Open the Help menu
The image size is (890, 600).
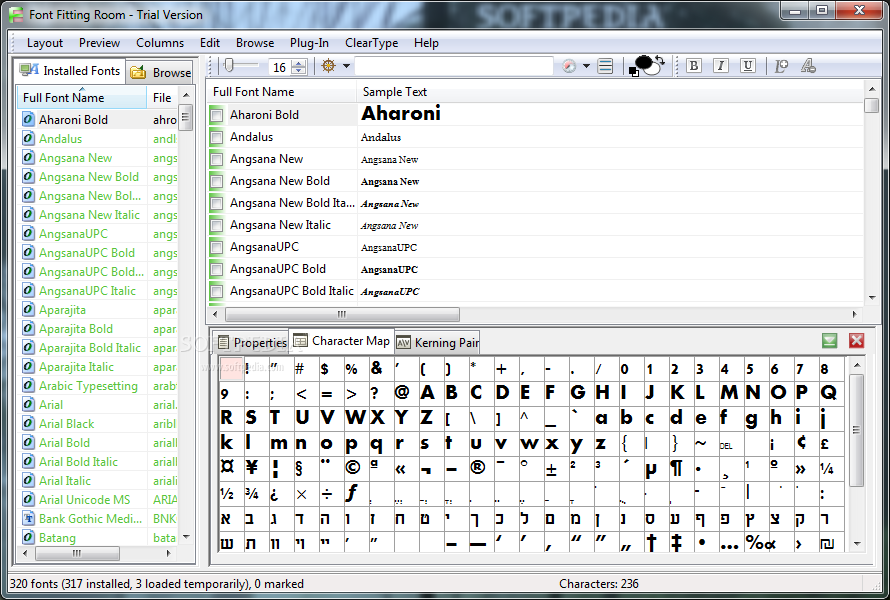pos(426,43)
